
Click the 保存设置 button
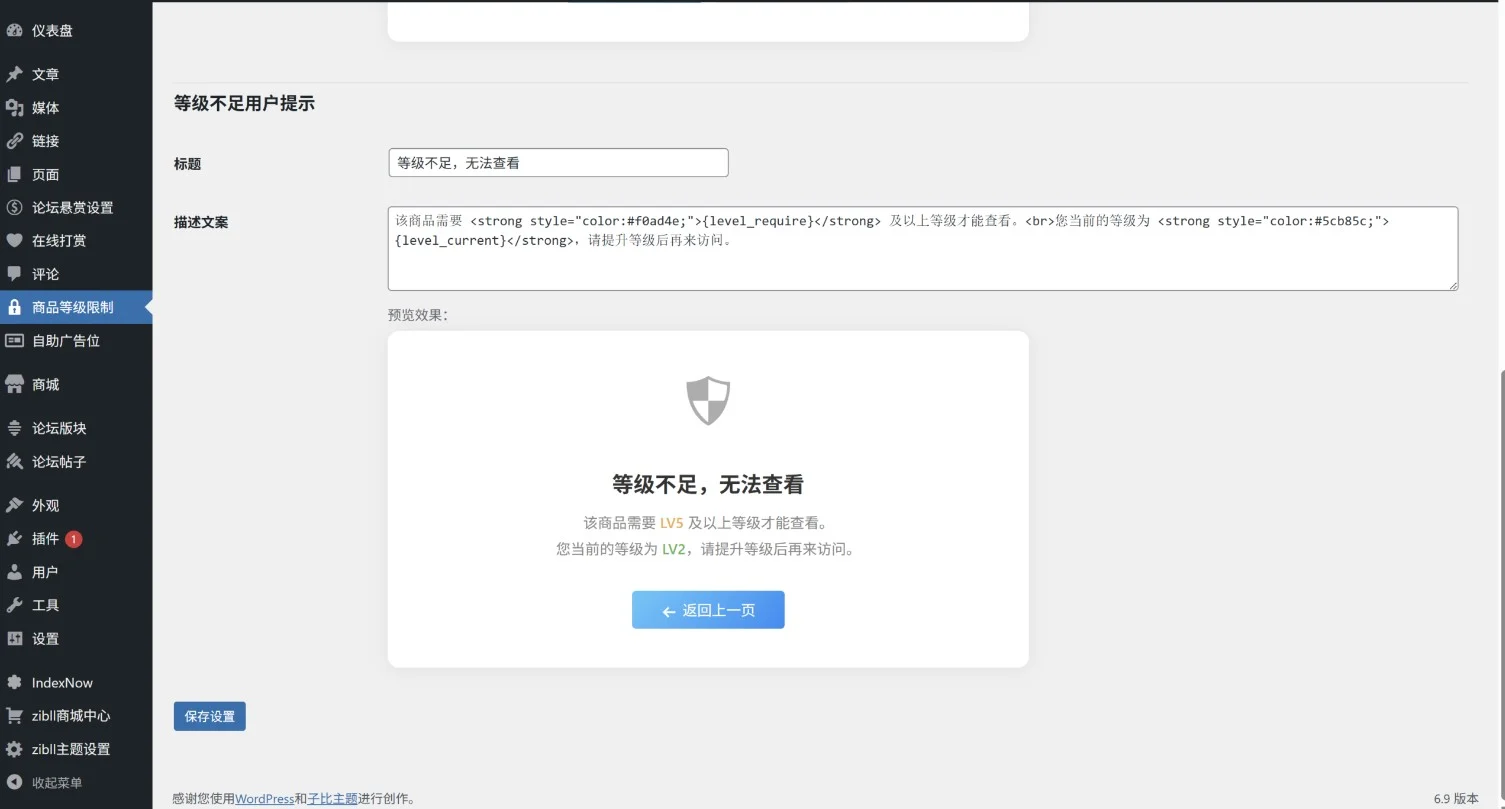[209, 715]
